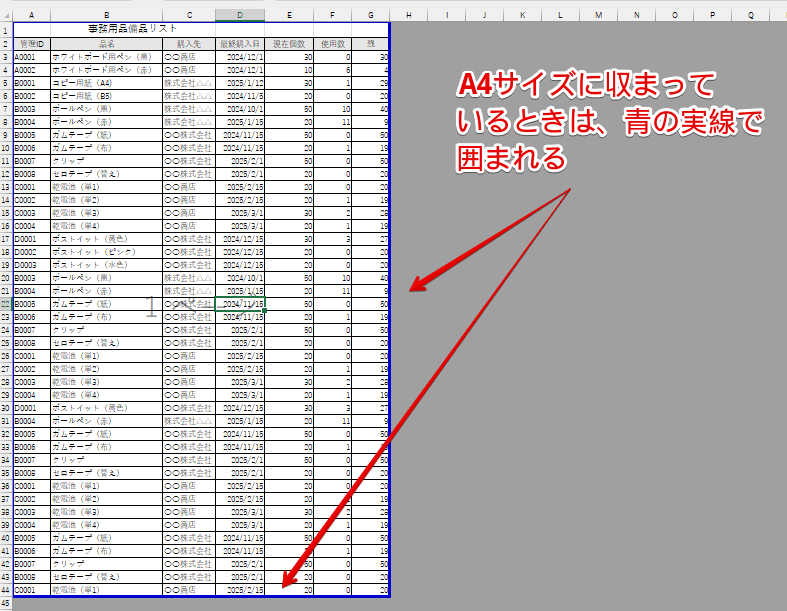This screenshot has height=611, width=787.
Task: Select row 1 header number
Action: coord(6,31)
